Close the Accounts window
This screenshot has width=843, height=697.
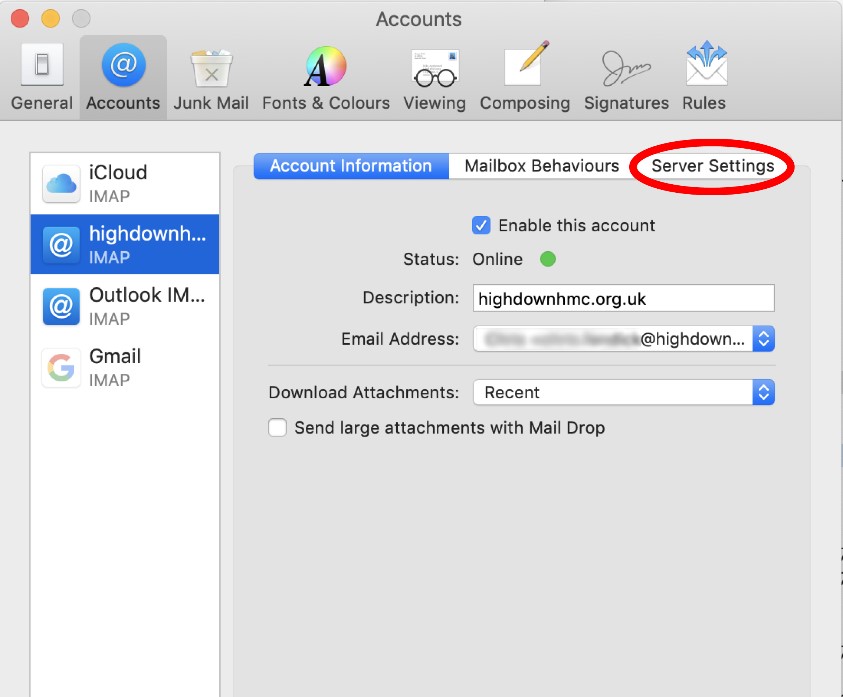click(x=20, y=18)
